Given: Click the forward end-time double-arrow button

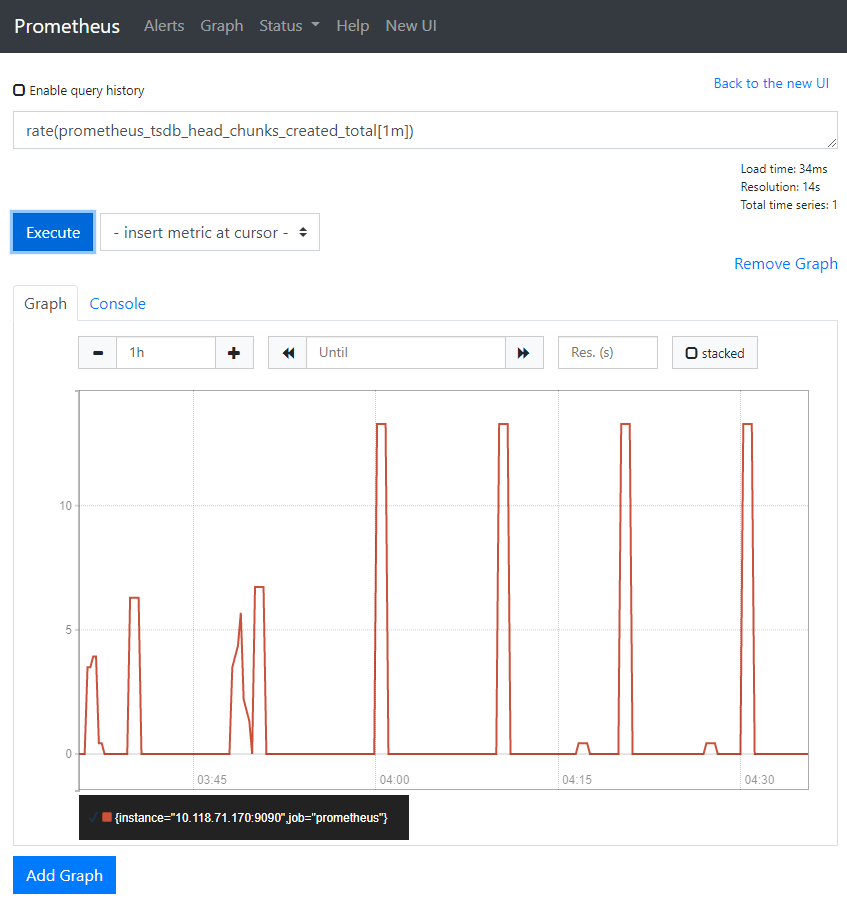Looking at the screenshot, I should coord(524,353).
